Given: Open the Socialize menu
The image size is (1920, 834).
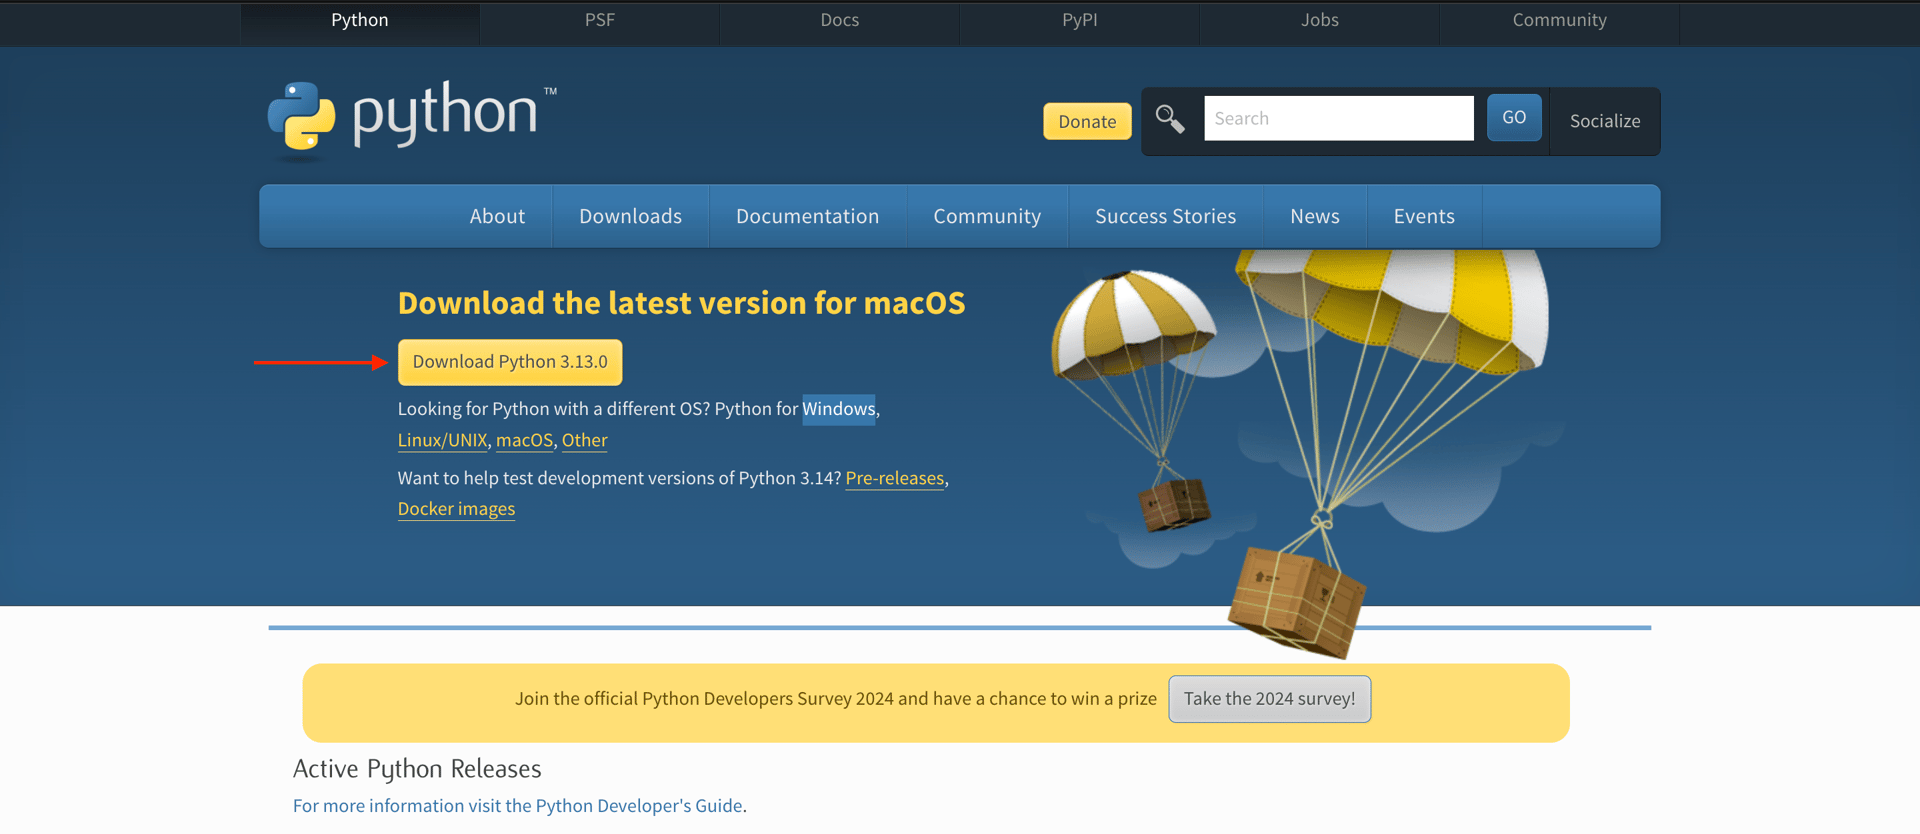Looking at the screenshot, I should click(1605, 121).
